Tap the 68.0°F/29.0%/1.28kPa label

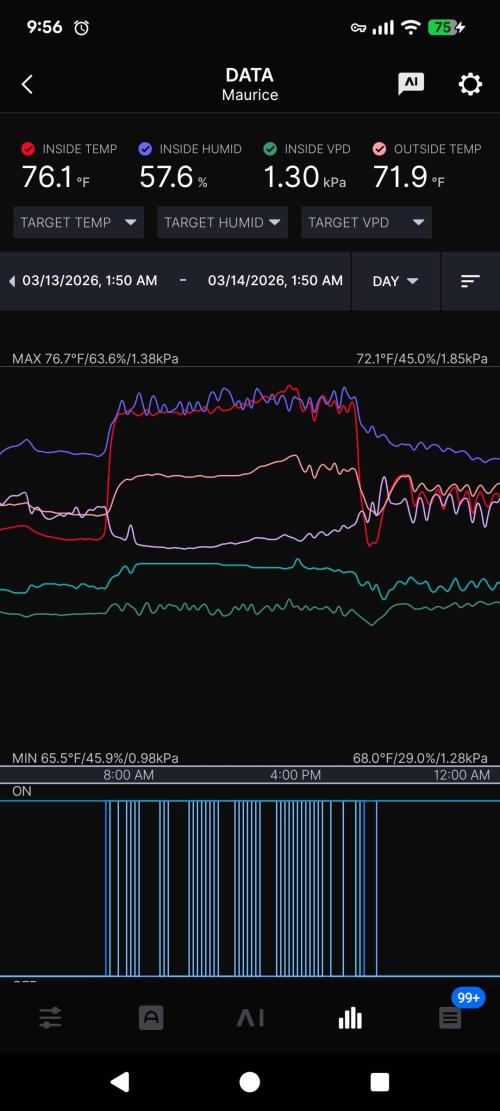tap(420, 758)
